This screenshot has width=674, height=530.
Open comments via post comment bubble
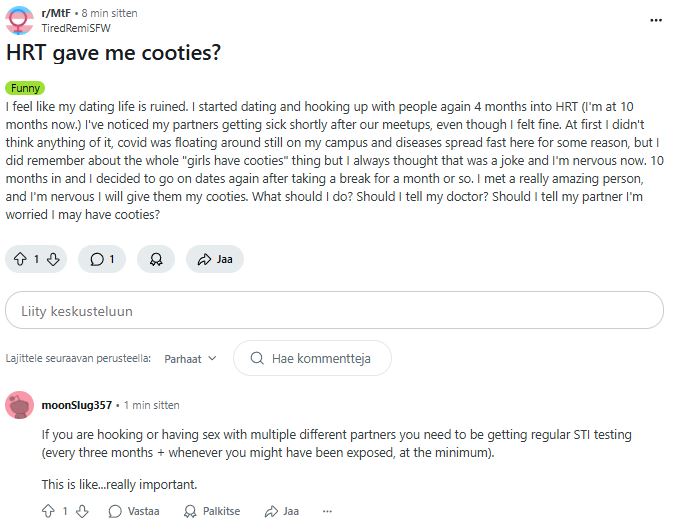click(x=102, y=259)
